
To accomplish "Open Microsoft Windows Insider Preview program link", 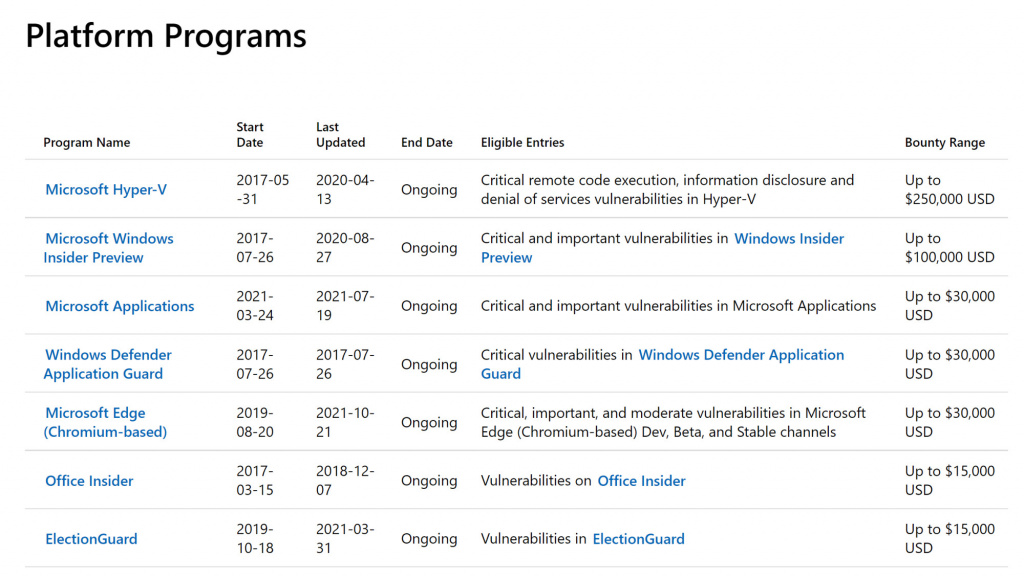I will (108, 248).
